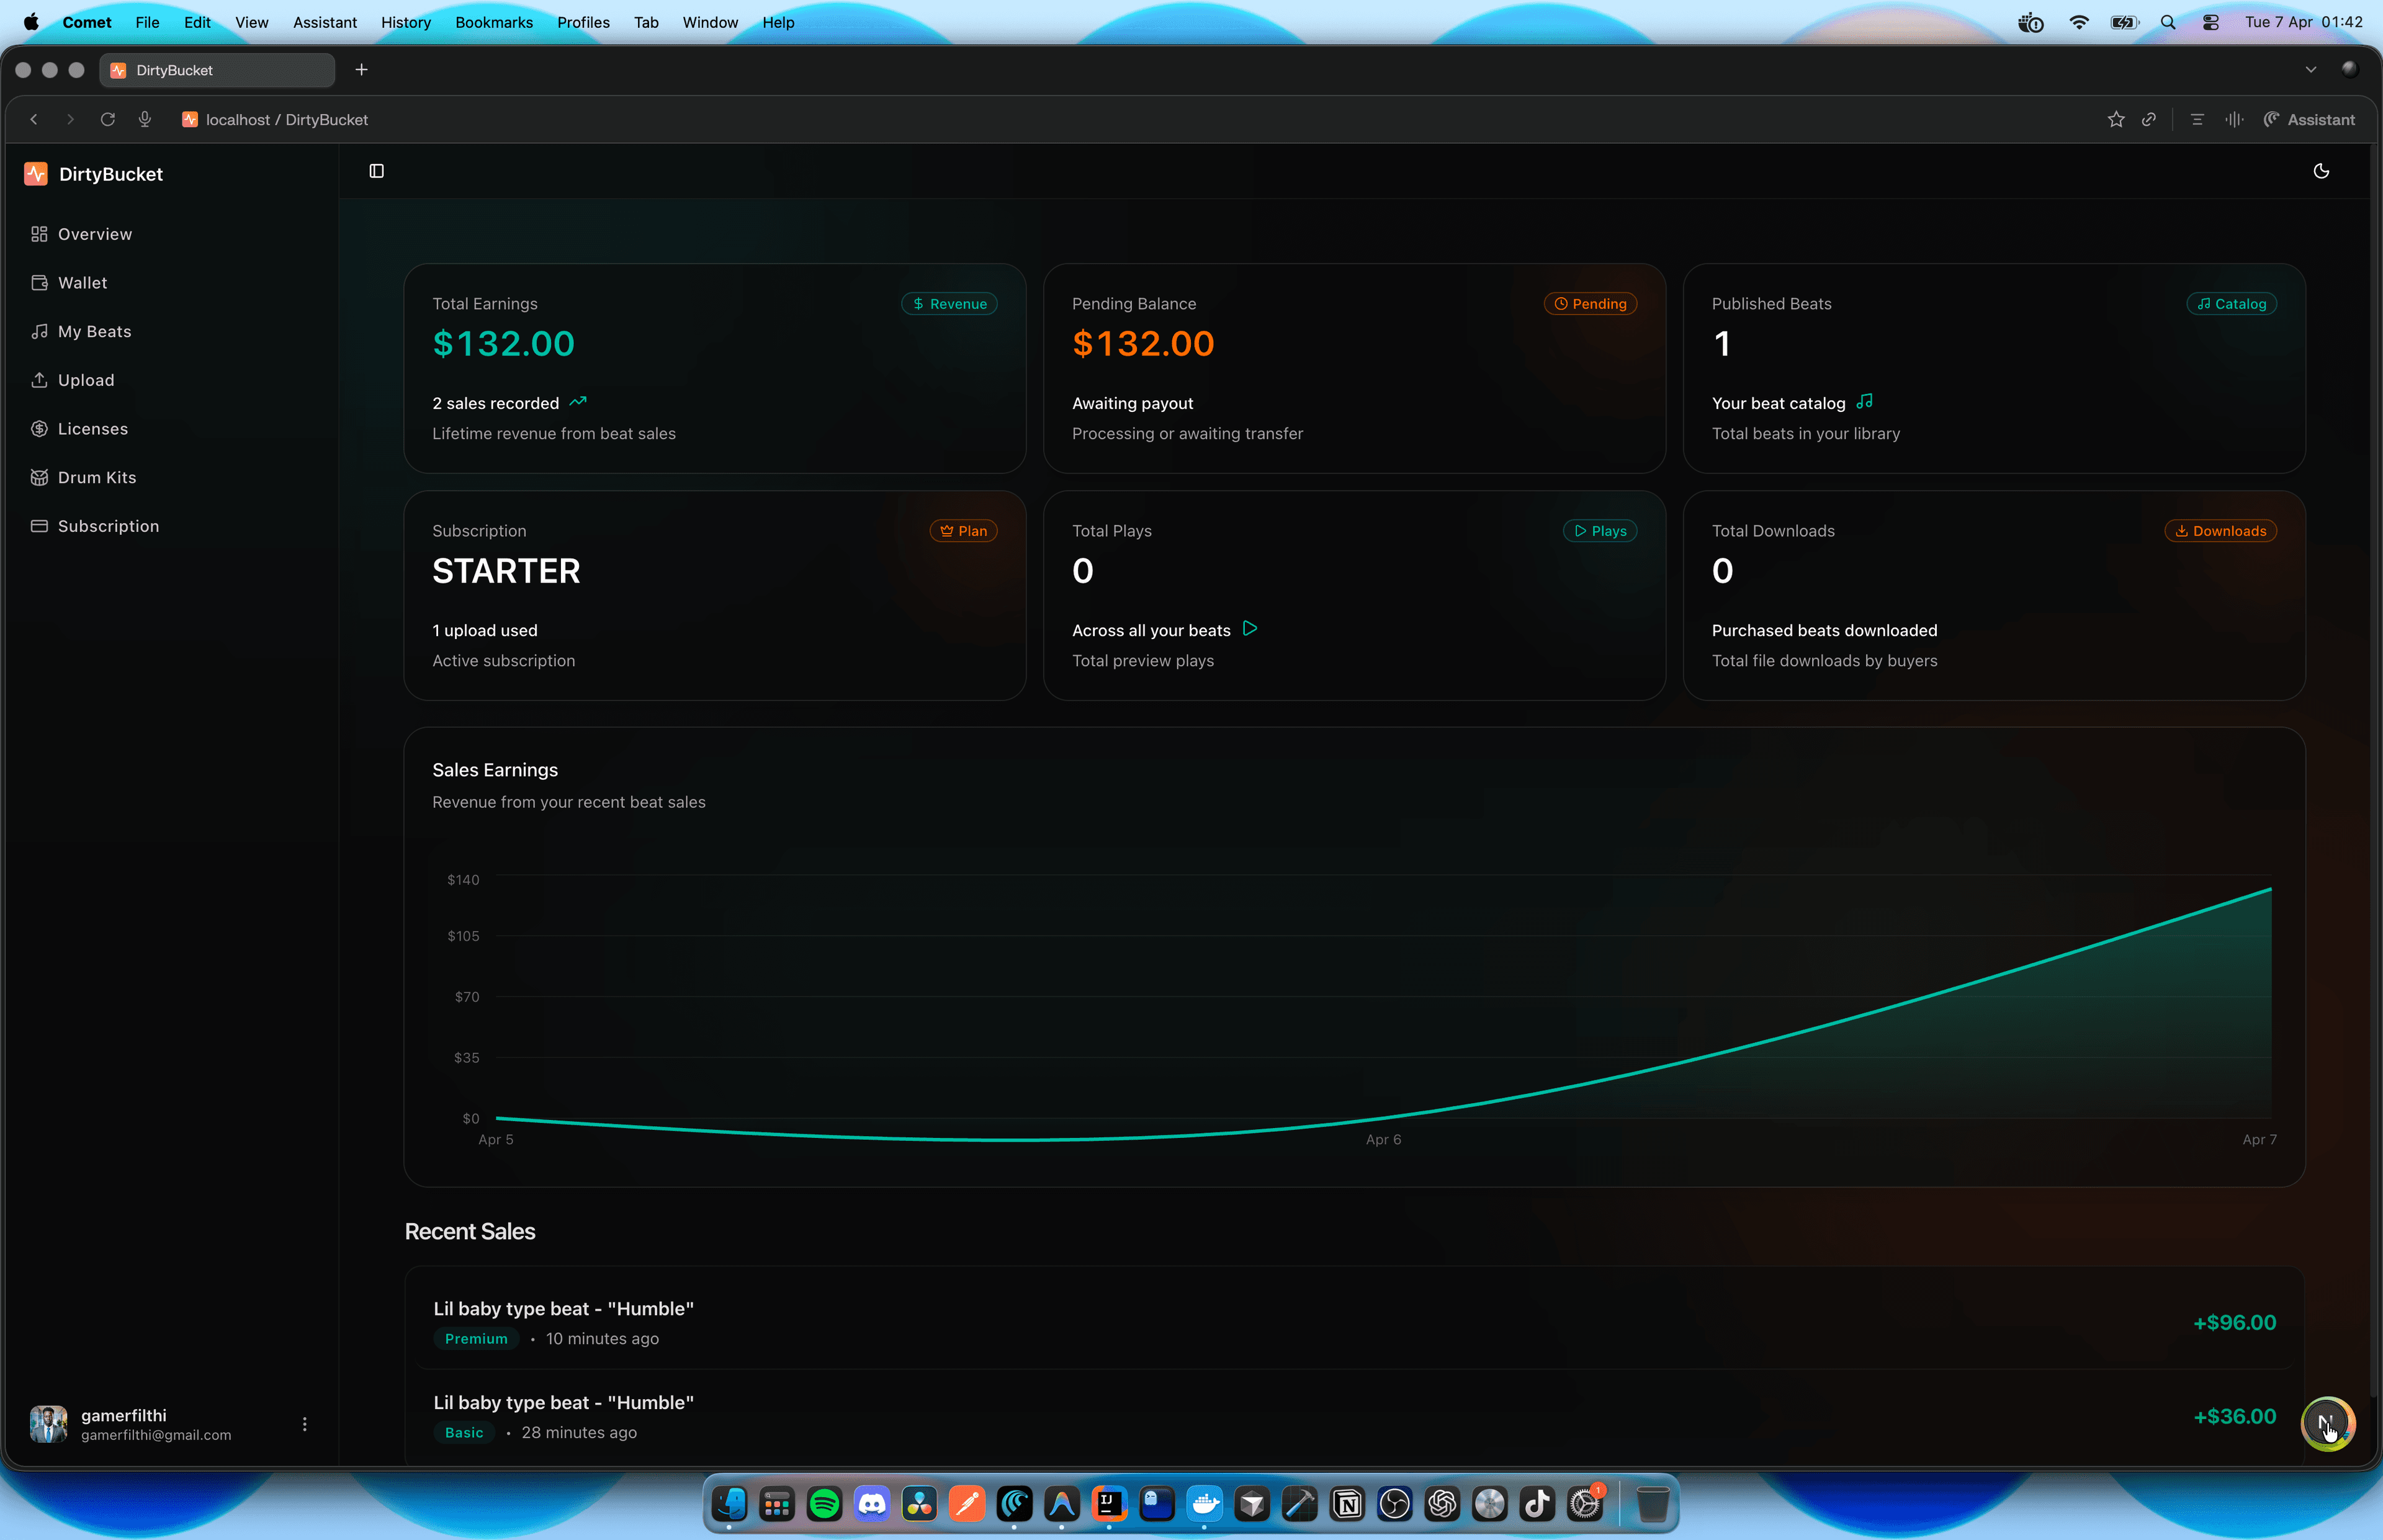Bookmark the page with the star icon
This screenshot has height=1540, width=2383.
[x=2116, y=120]
